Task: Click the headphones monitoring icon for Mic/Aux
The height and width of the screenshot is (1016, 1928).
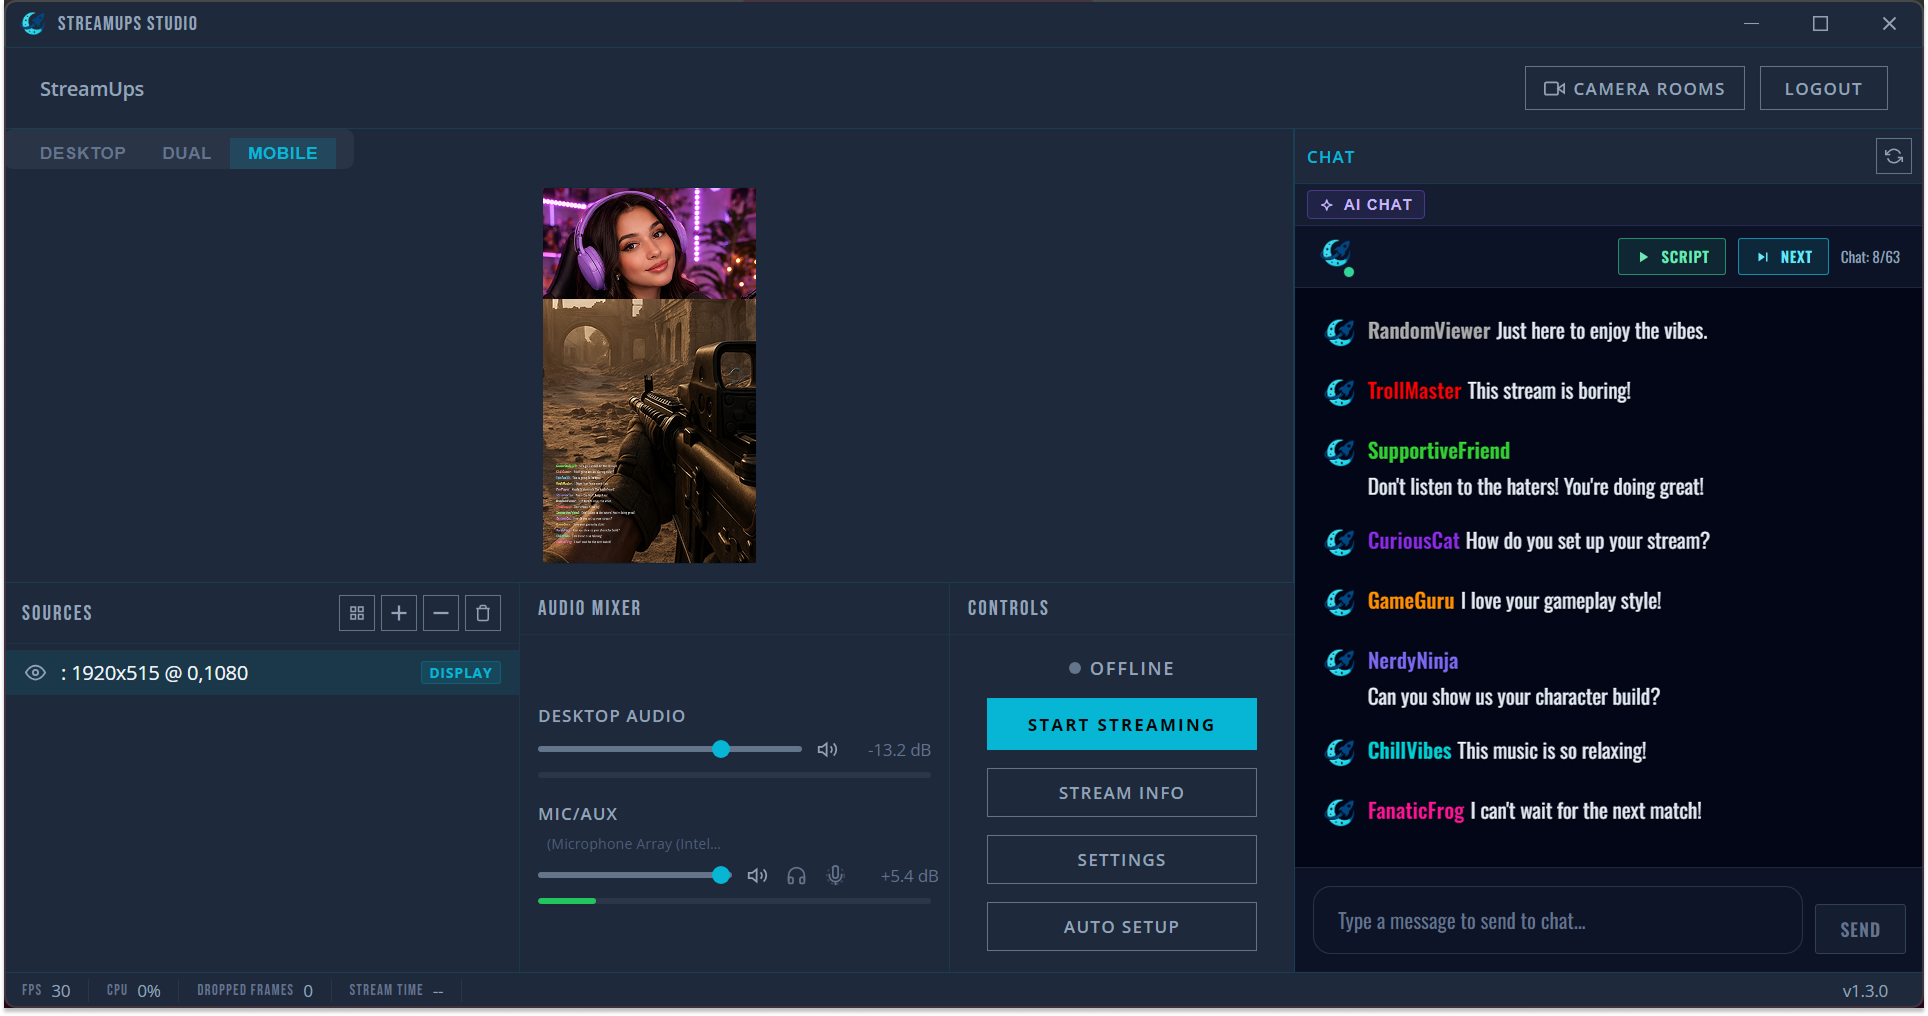Action: tap(796, 875)
